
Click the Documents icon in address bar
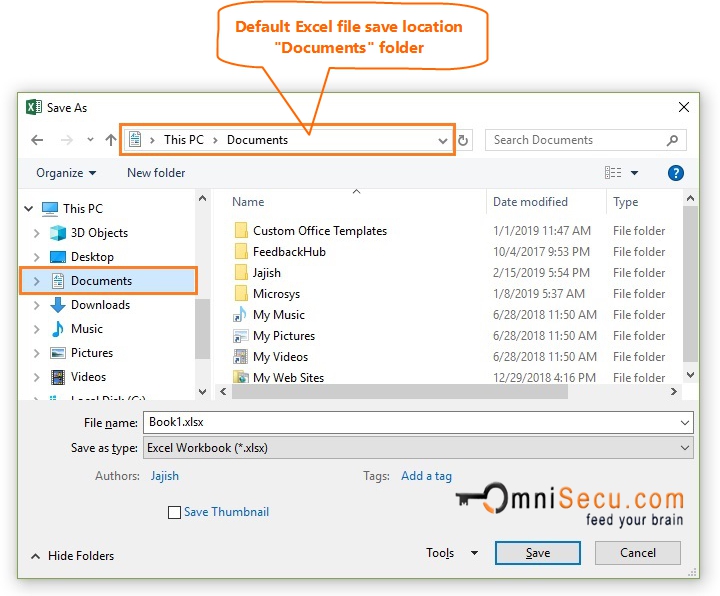tap(135, 140)
